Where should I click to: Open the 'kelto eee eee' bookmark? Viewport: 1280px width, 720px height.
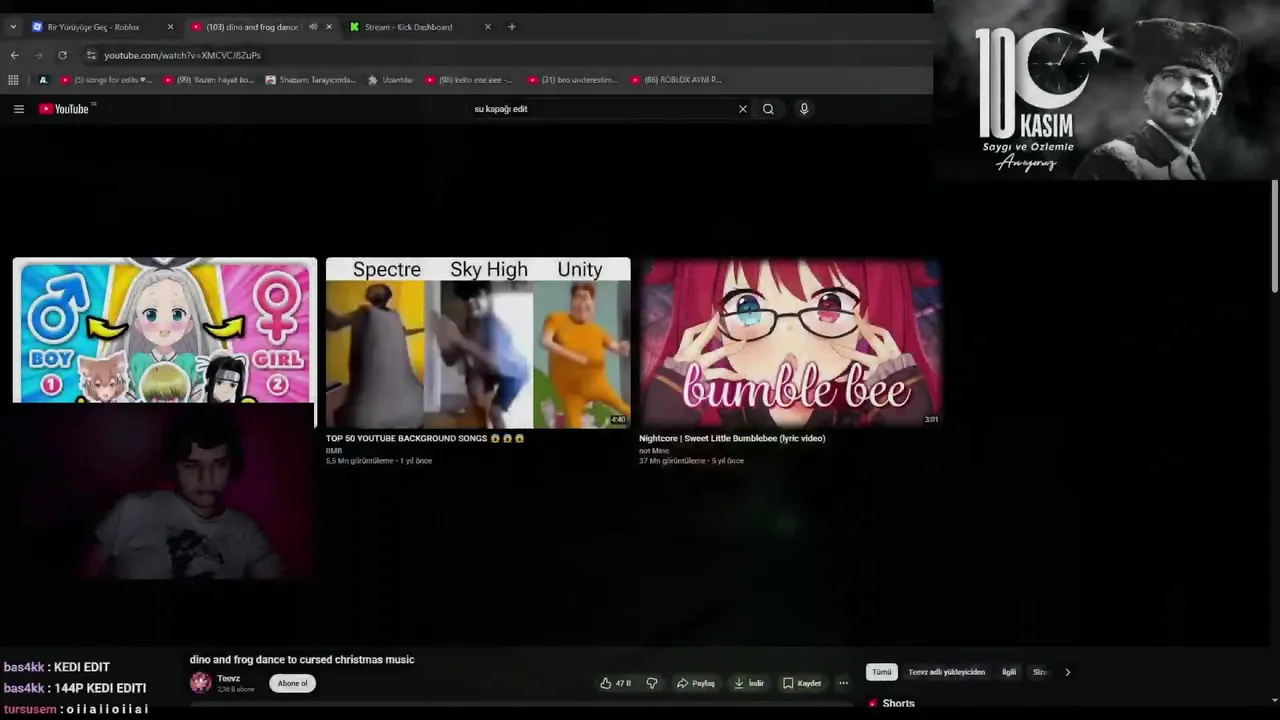[x=470, y=80]
